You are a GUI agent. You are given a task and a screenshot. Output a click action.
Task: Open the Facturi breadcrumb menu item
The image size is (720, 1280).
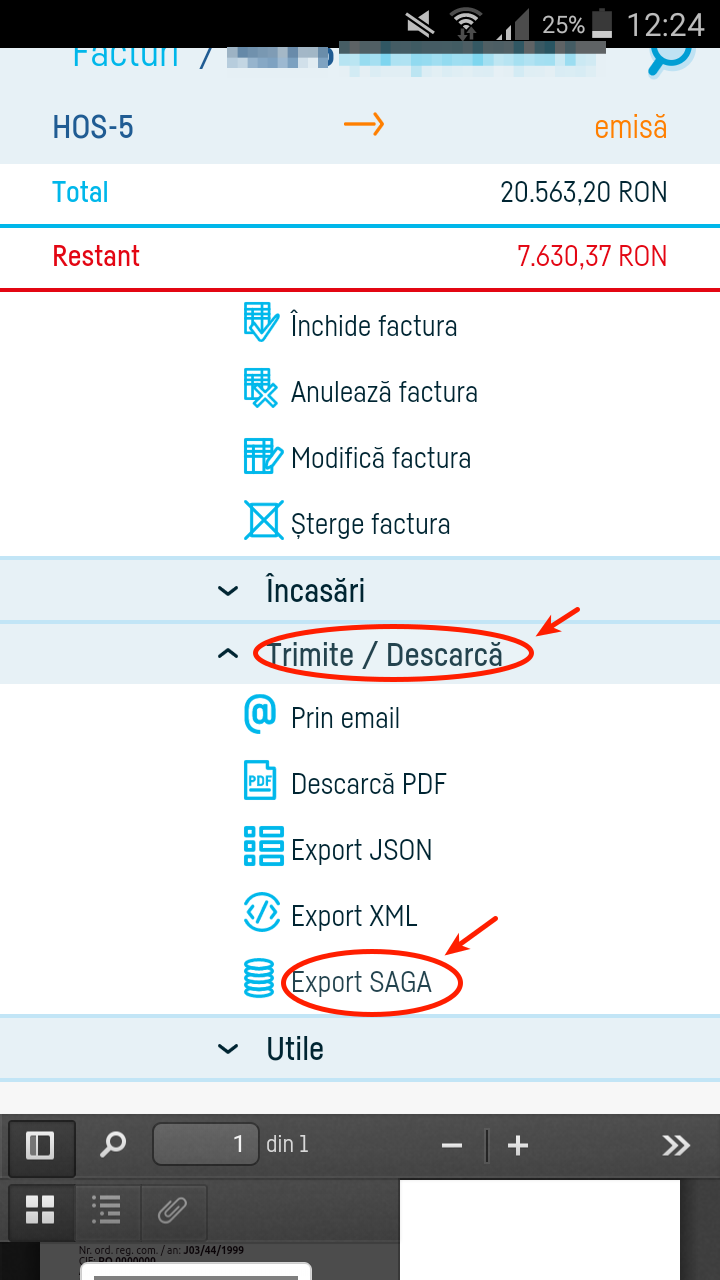[124, 54]
